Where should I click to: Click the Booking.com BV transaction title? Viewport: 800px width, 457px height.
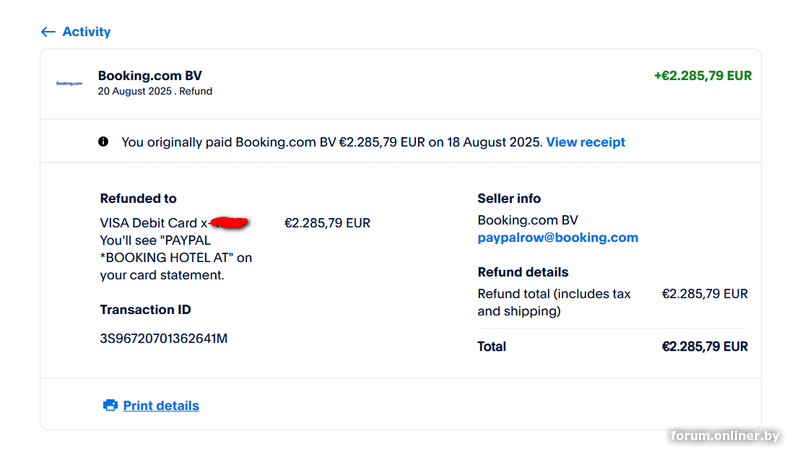click(x=149, y=76)
